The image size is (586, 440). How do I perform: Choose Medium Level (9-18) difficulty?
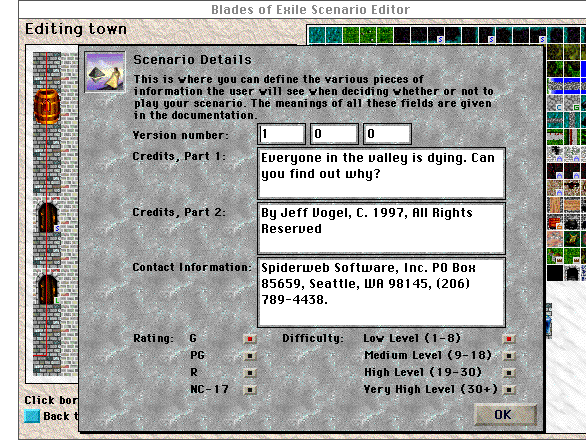pyautogui.click(x=509, y=356)
